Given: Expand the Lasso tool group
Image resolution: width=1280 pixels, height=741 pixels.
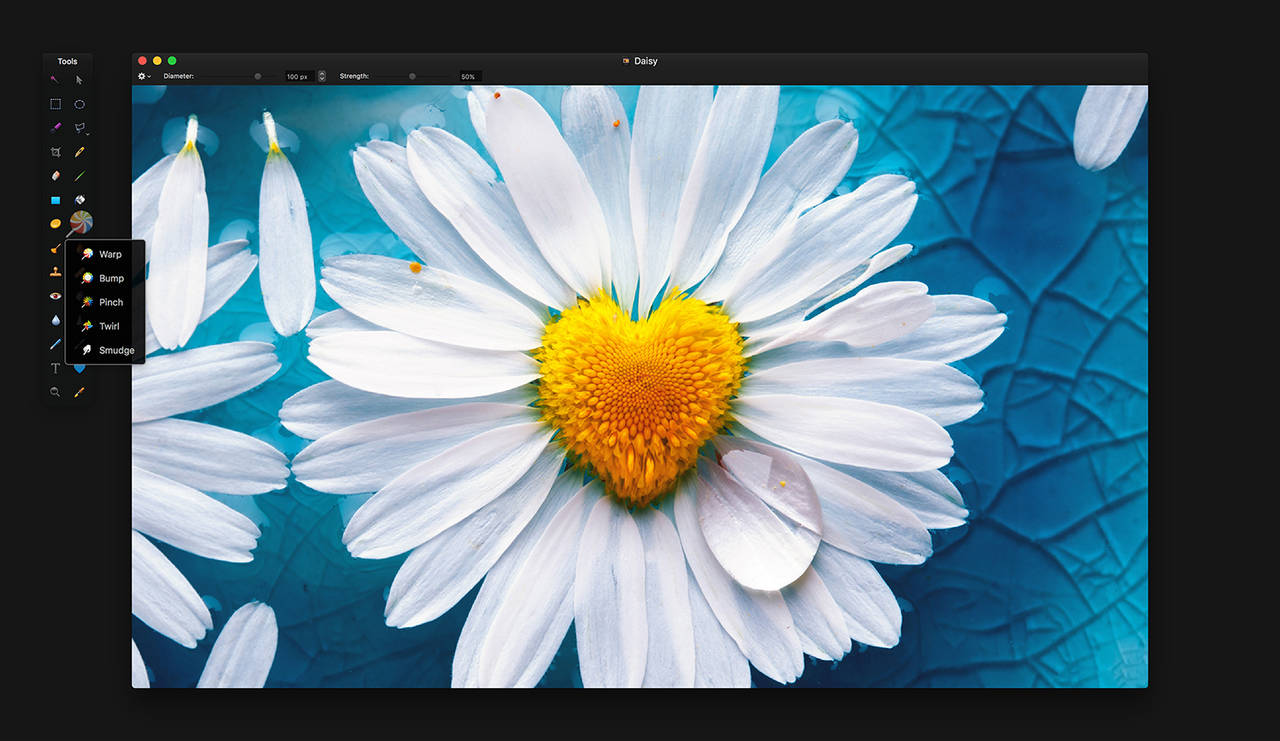Looking at the screenshot, I should point(81,128).
